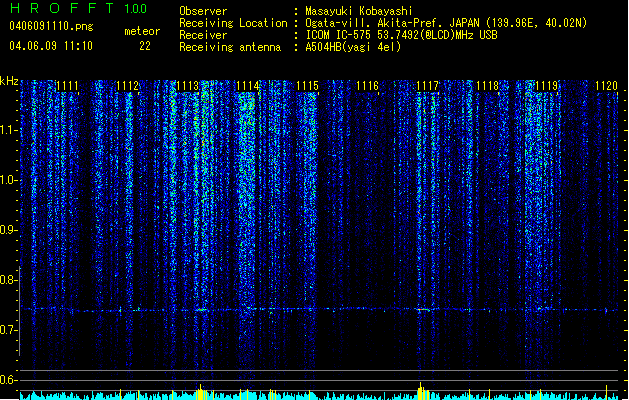The width and height of the screenshot is (629, 400).
Task: Click the 1116 time marker
Action: (367, 86)
